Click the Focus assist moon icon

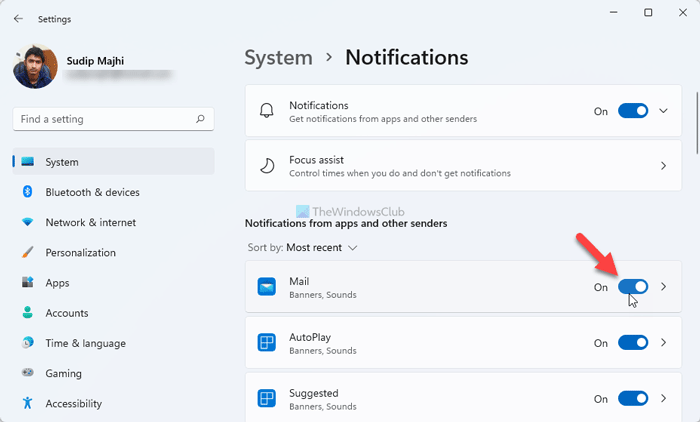(x=267, y=165)
